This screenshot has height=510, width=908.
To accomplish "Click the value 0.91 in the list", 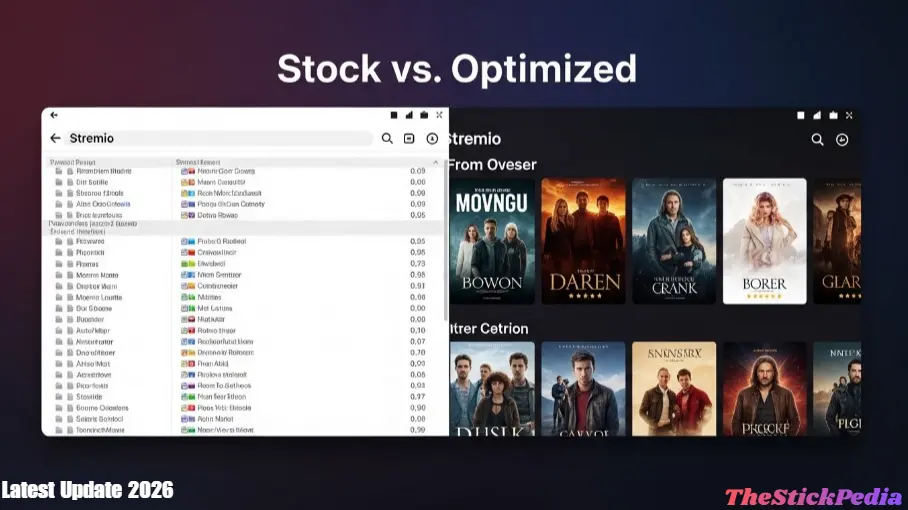I will pyautogui.click(x=418, y=286).
